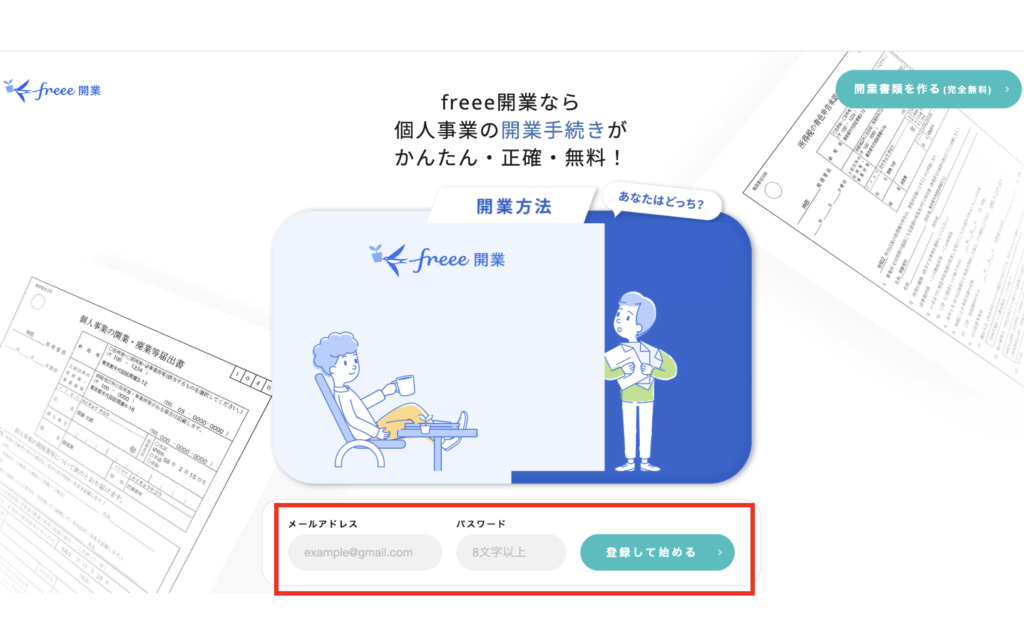The image size is (1024, 640).
Task: Click the chevron arrow on 登録して始める button
Action: coord(720,552)
